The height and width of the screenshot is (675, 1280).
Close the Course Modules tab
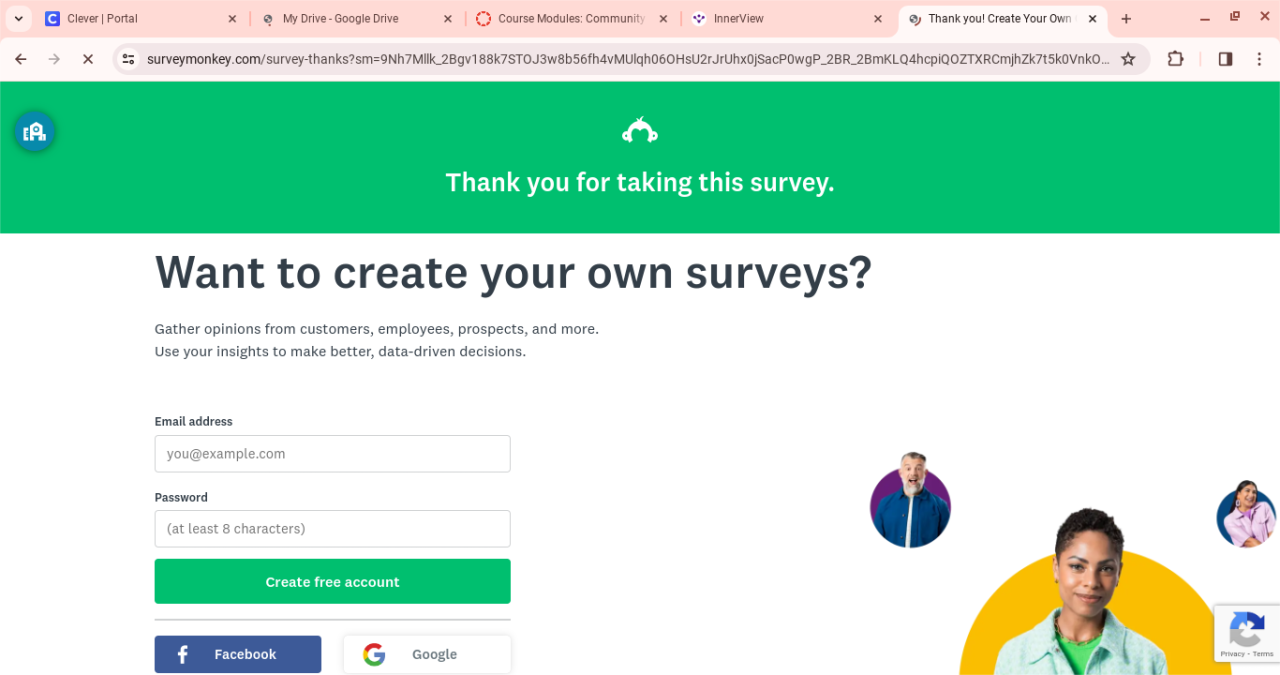point(663,19)
